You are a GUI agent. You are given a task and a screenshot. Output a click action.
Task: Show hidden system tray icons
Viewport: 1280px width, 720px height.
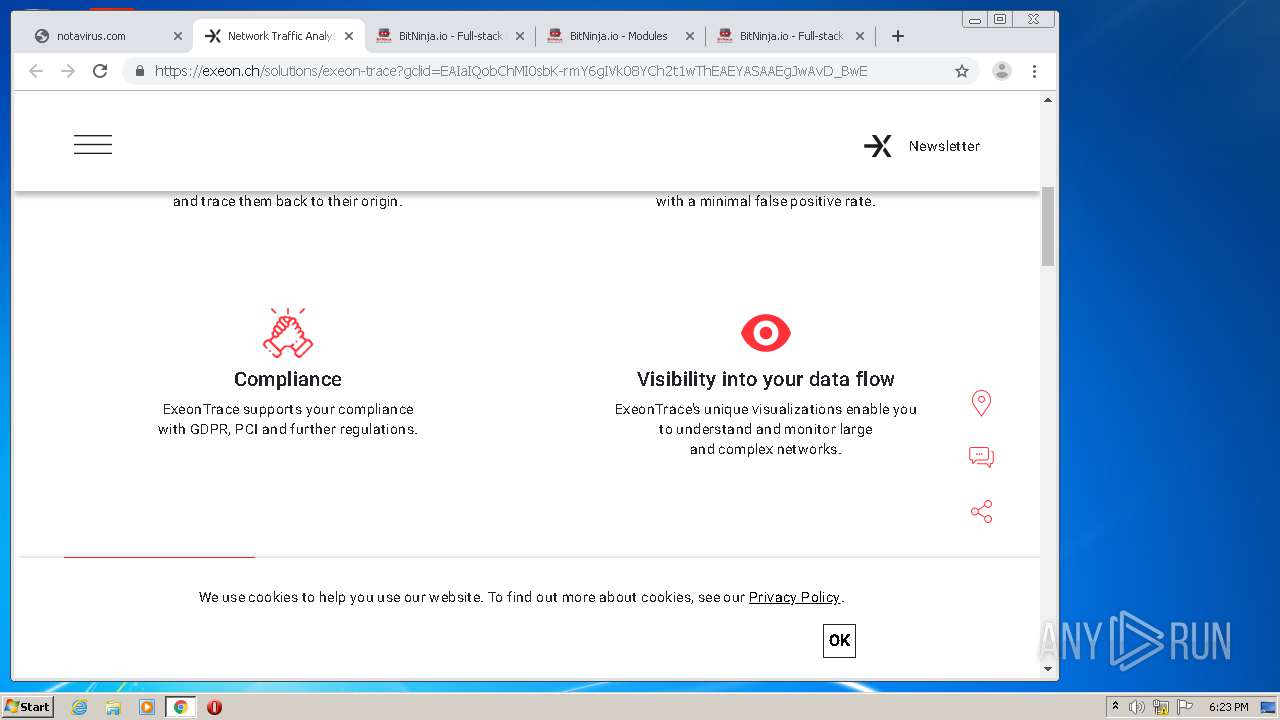(x=1116, y=707)
